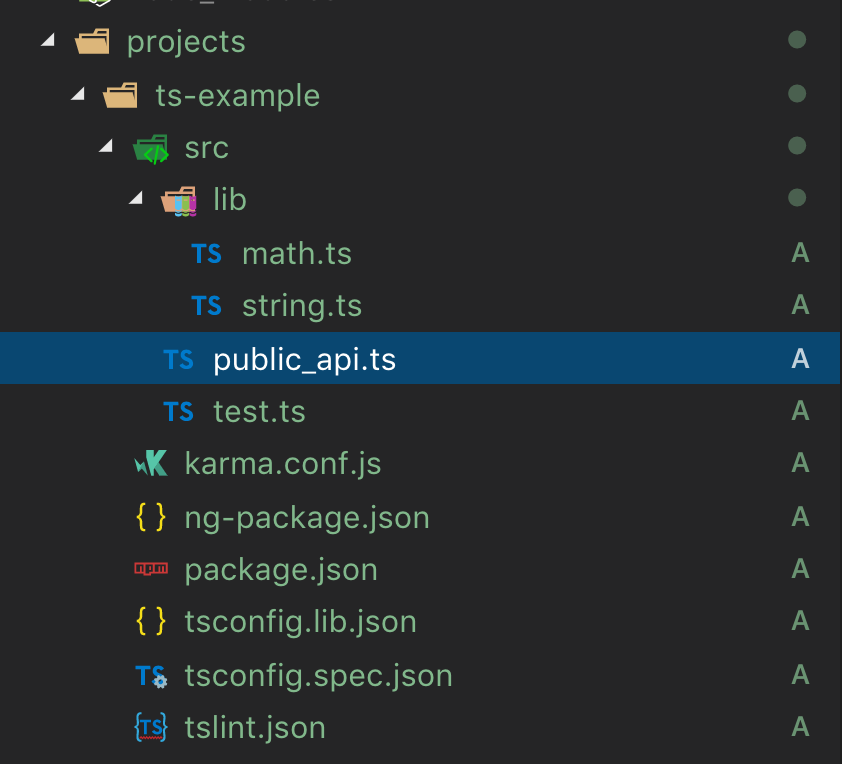Click the npm icon beside package.json
The width and height of the screenshot is (842, 764).
(x=151, y=569)
